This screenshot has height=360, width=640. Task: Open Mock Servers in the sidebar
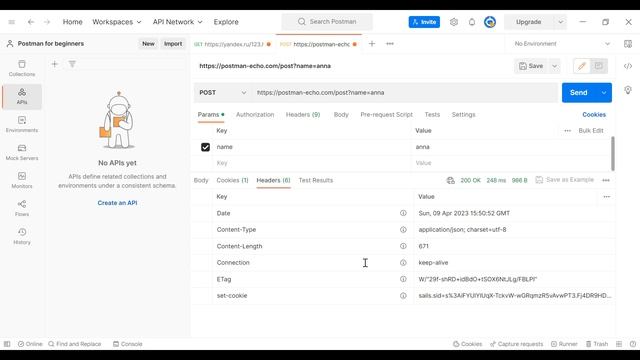click(22, 152)
